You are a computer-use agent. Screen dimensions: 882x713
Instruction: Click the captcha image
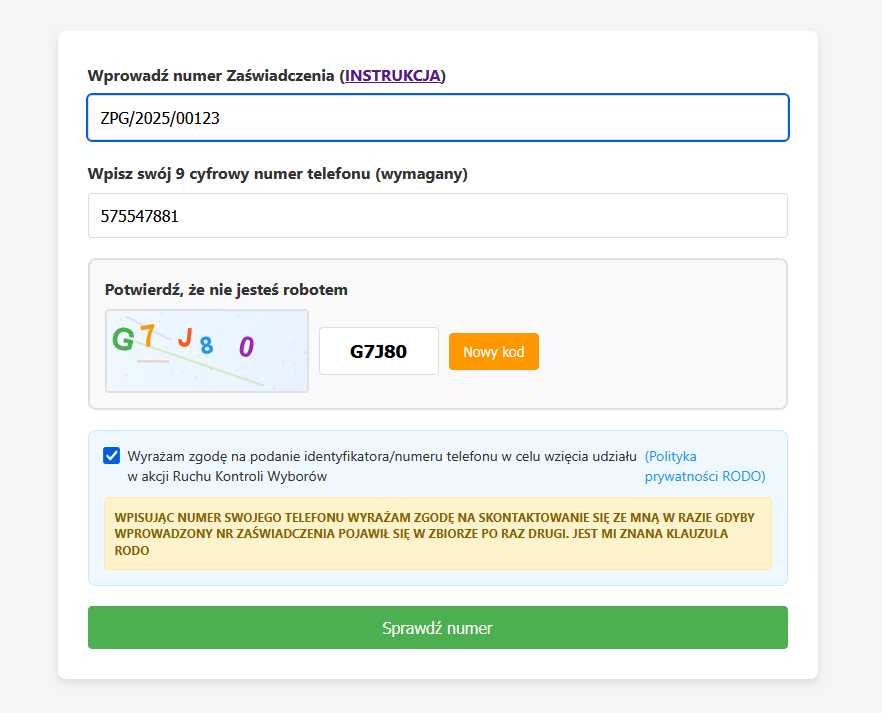click(x=207, y=351)
